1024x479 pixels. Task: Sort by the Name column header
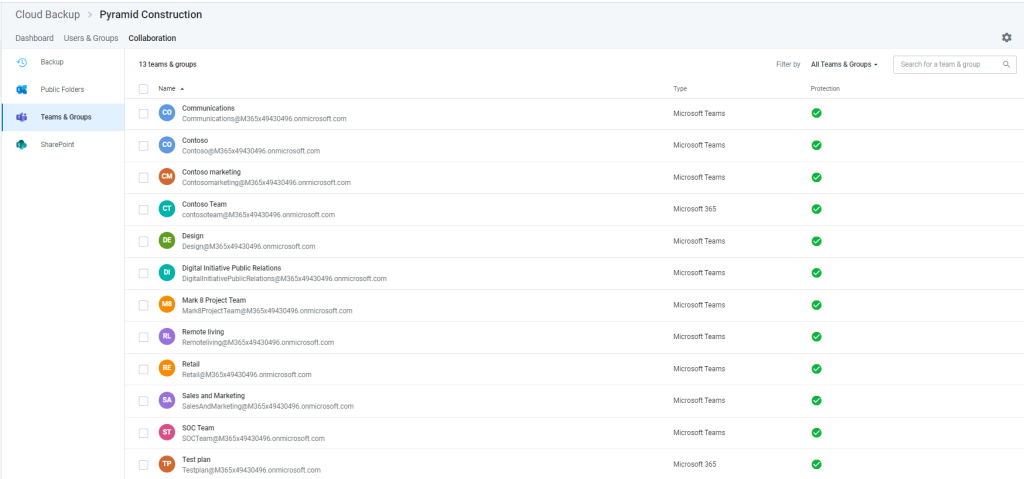[170, 89]
